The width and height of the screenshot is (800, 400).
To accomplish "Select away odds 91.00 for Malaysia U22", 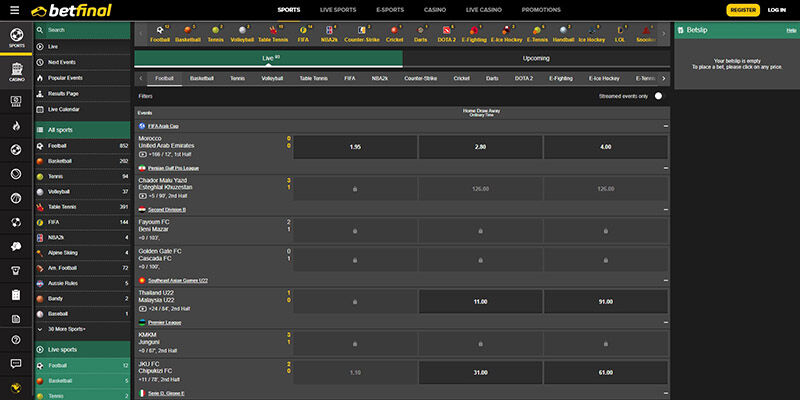I will [606, 302].
